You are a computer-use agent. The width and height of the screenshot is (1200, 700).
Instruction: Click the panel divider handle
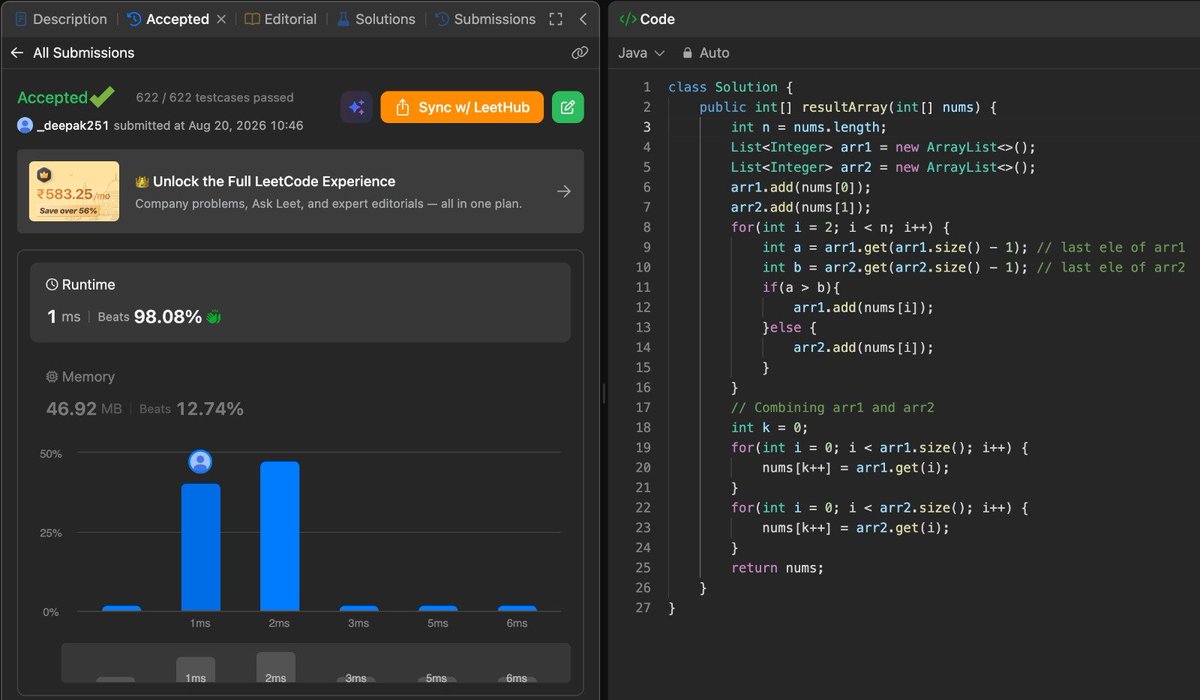(603, 393)
